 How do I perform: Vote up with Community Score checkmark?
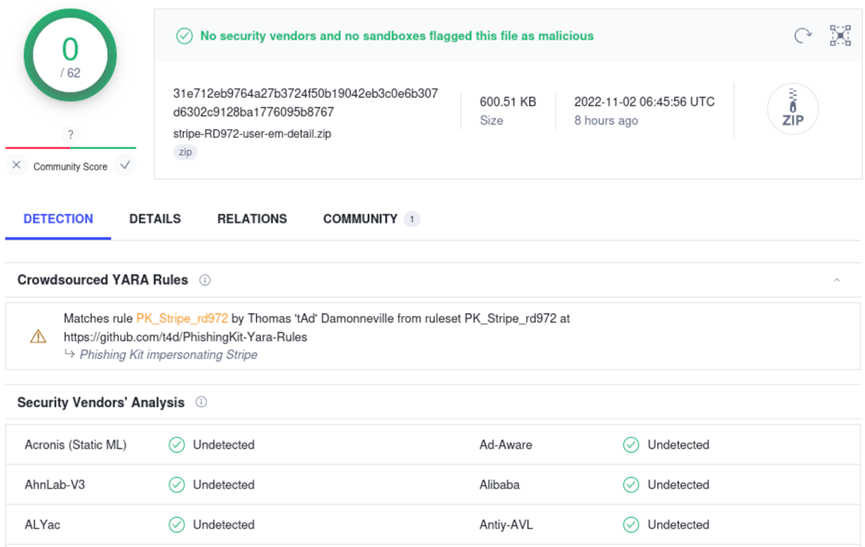[x=125, y=166]
